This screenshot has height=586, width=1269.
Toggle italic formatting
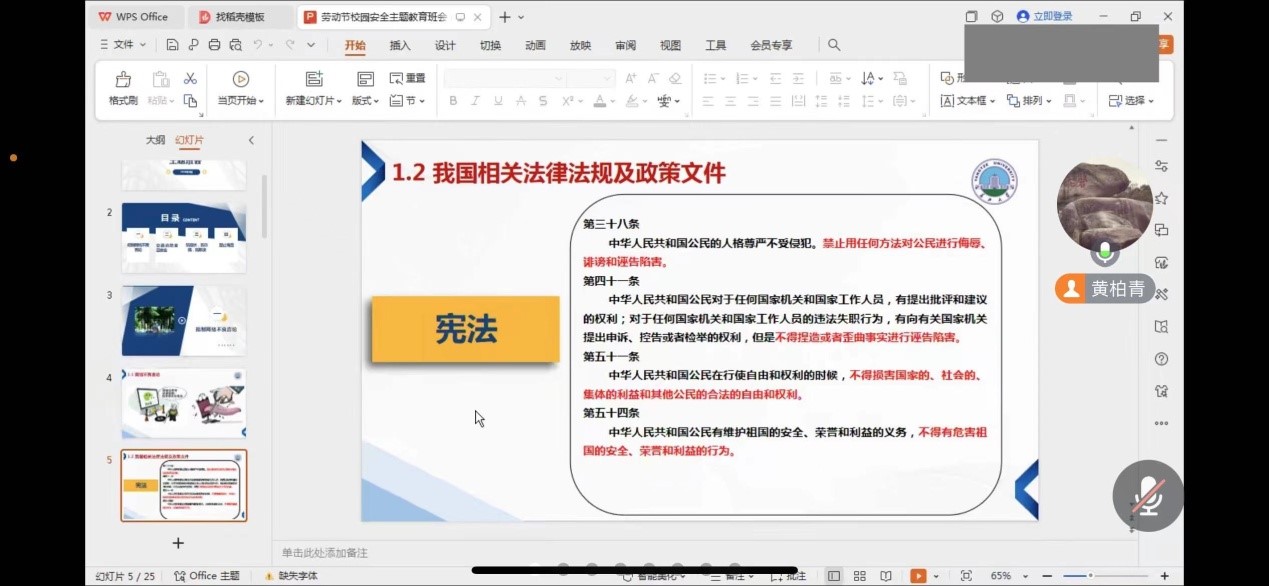473,100
